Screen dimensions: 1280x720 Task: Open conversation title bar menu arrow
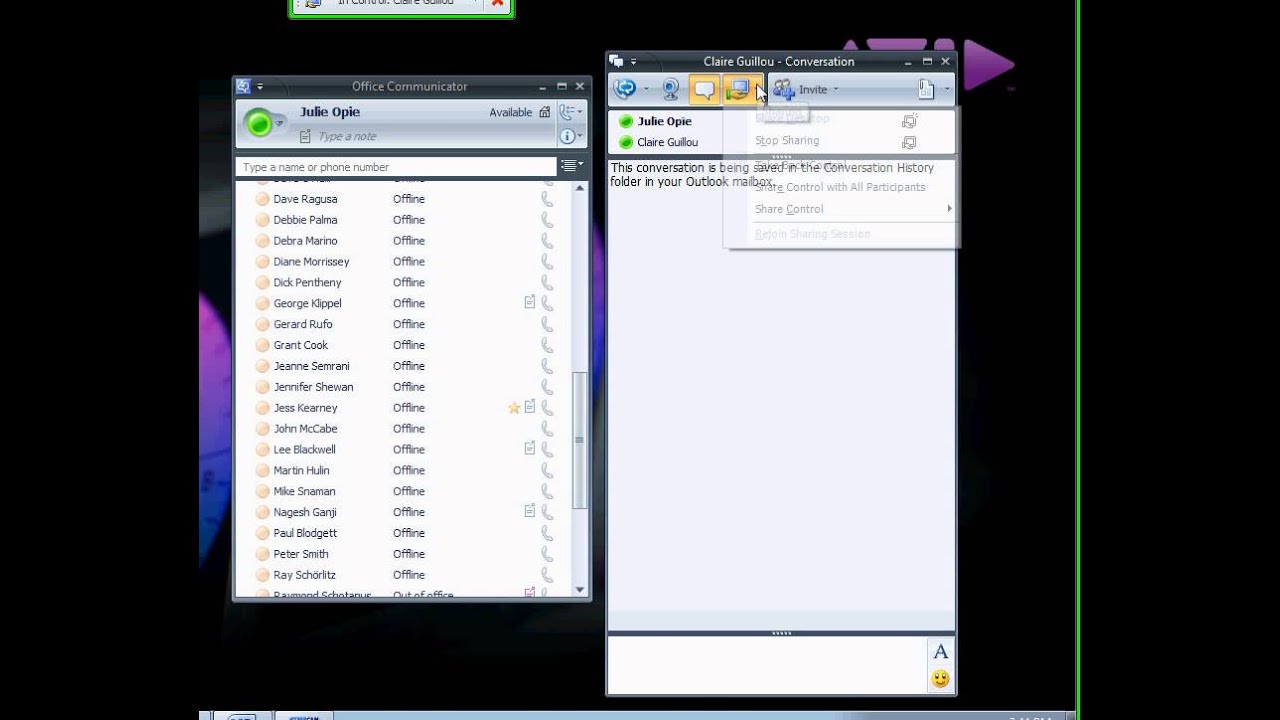633,62
